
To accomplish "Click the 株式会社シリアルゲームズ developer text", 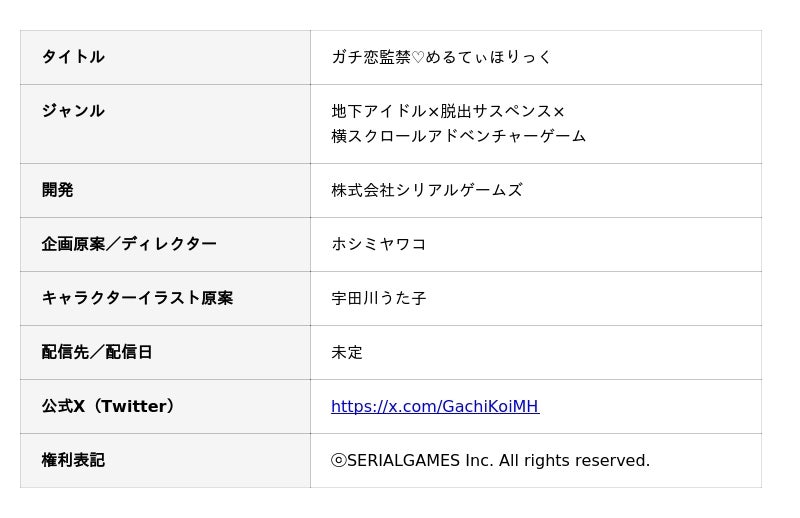I will click(x=427, y=190).
